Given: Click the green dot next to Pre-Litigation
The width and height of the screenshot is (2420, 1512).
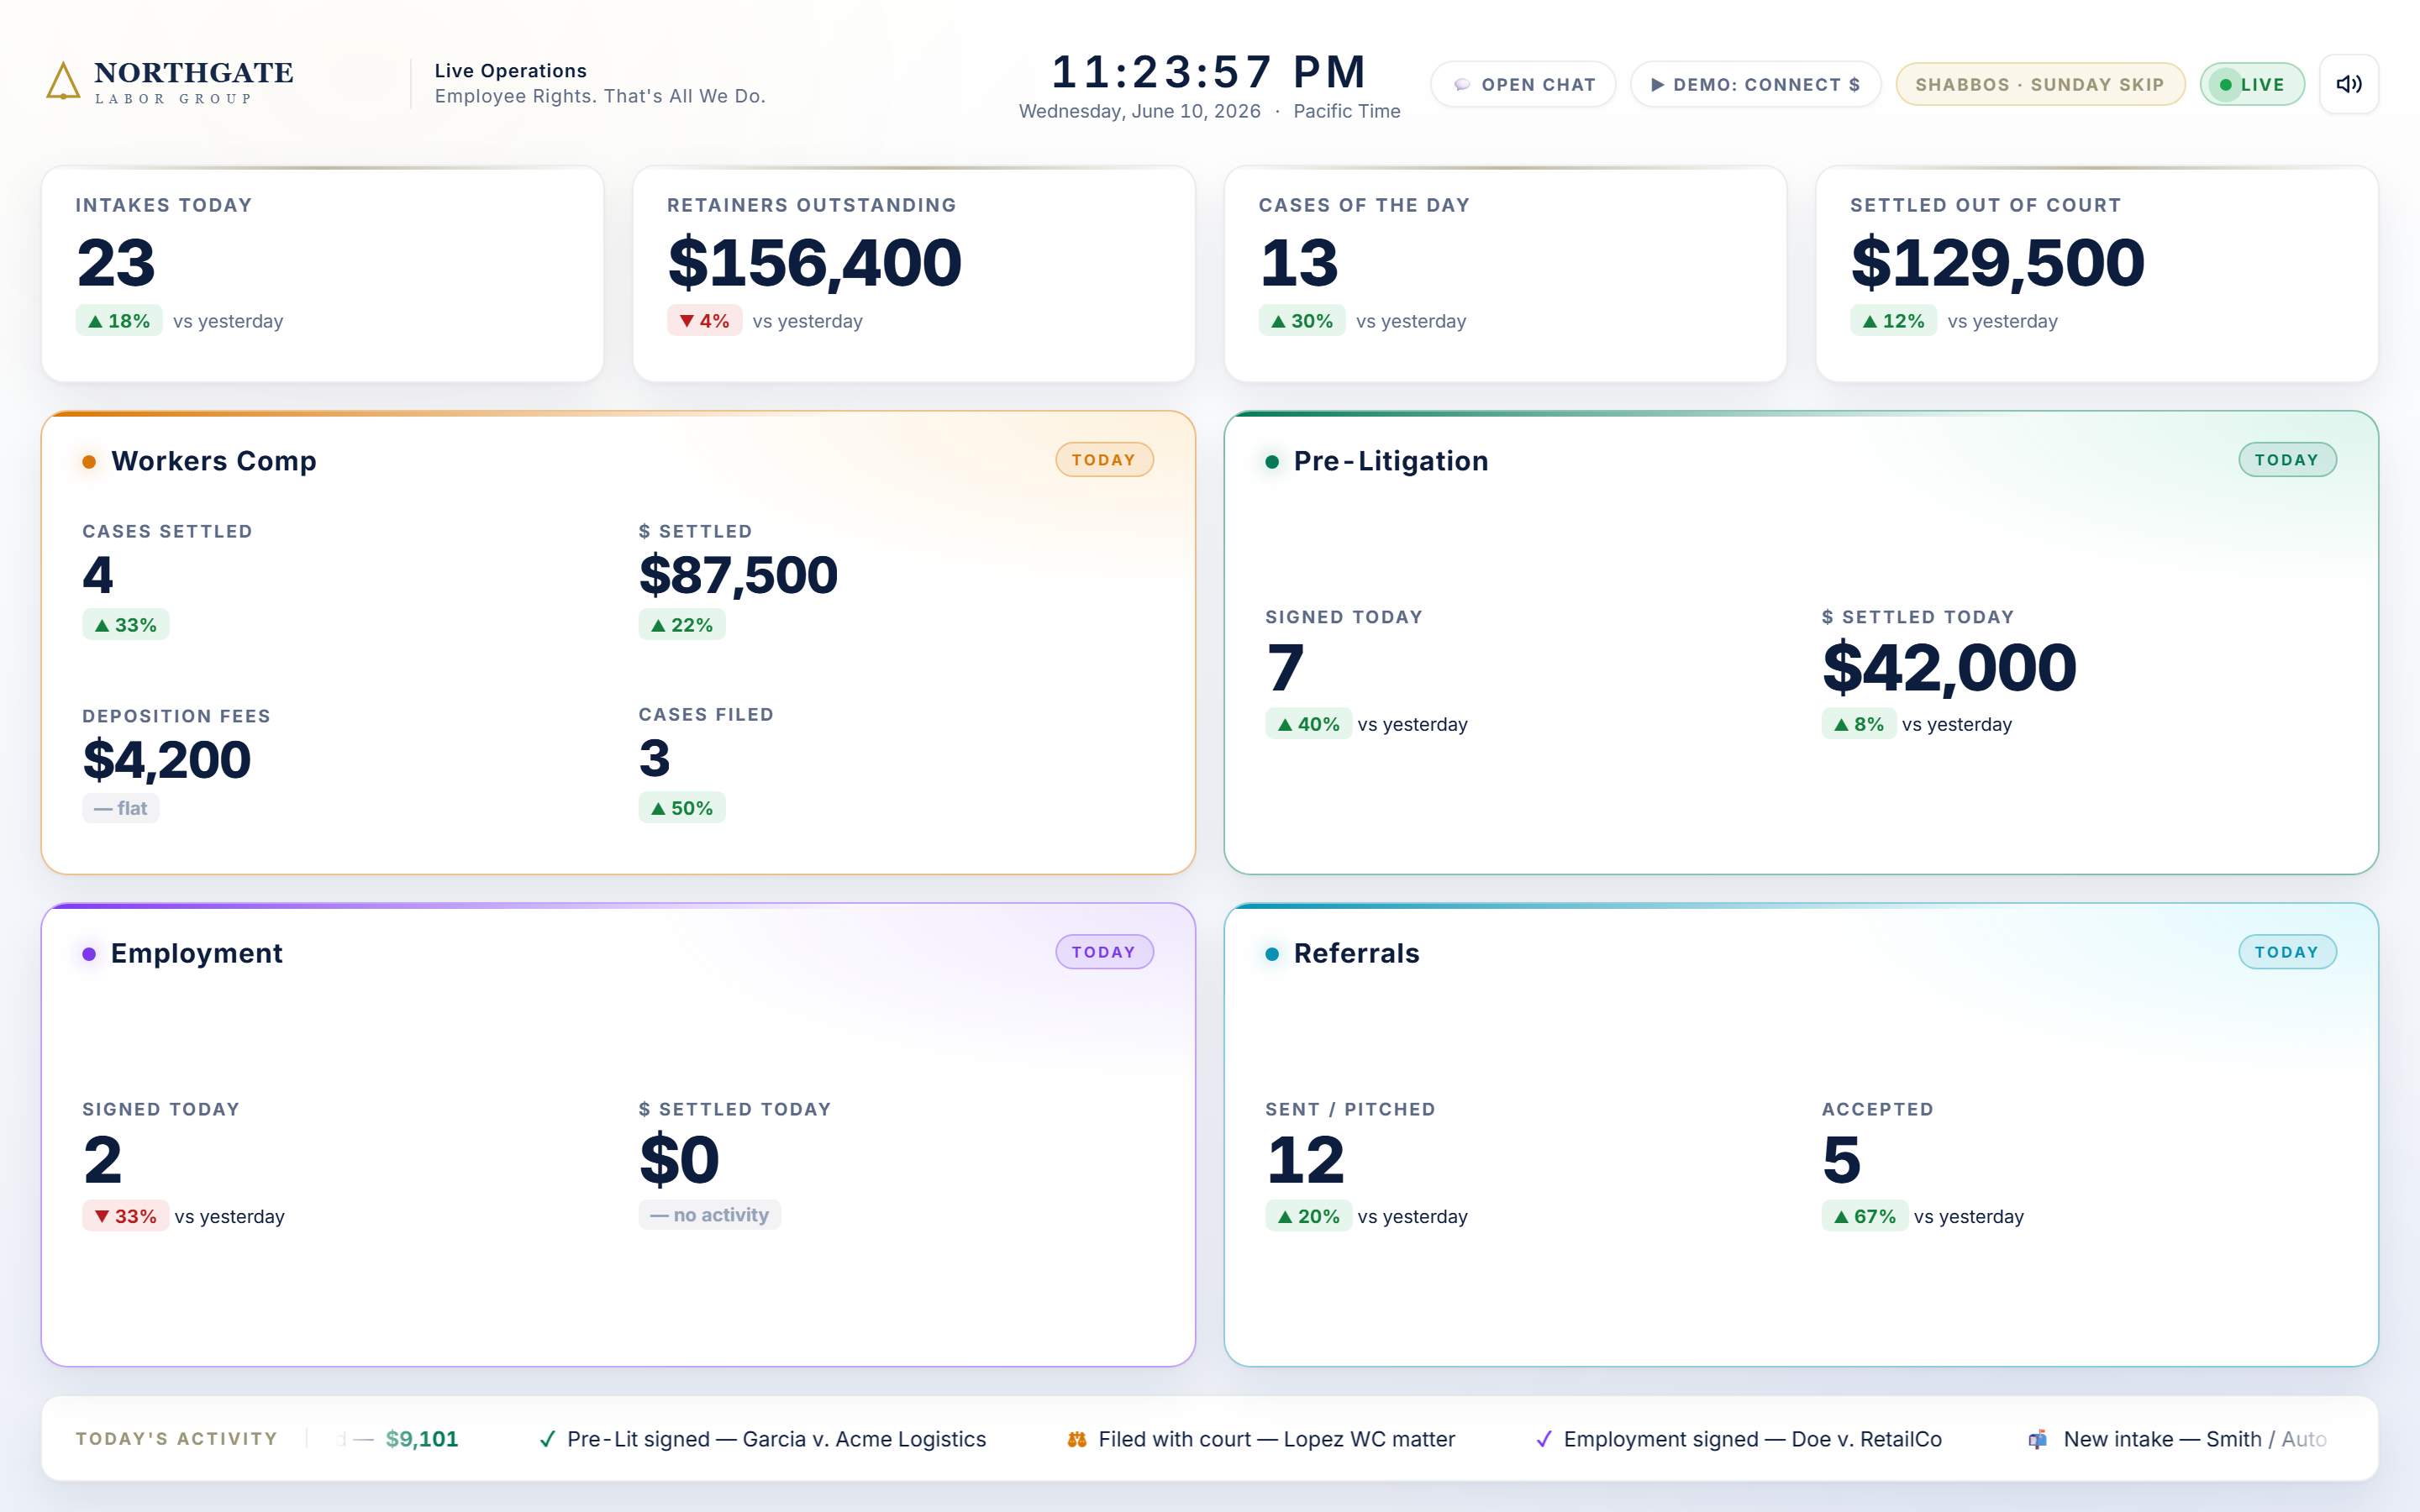Looking at the screenshot, I should tap(1272, 461).
